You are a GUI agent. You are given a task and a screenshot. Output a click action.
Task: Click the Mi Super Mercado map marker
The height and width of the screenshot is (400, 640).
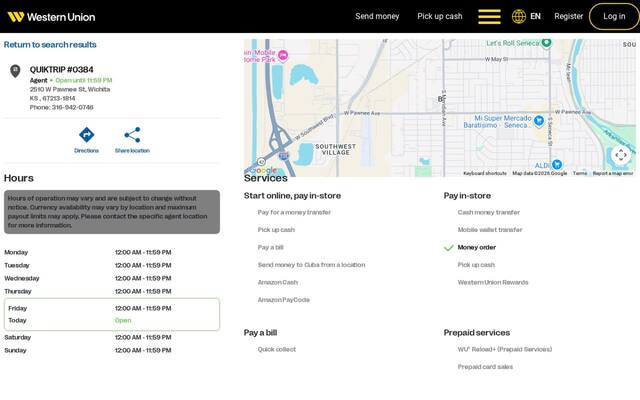tap(539, 120)
